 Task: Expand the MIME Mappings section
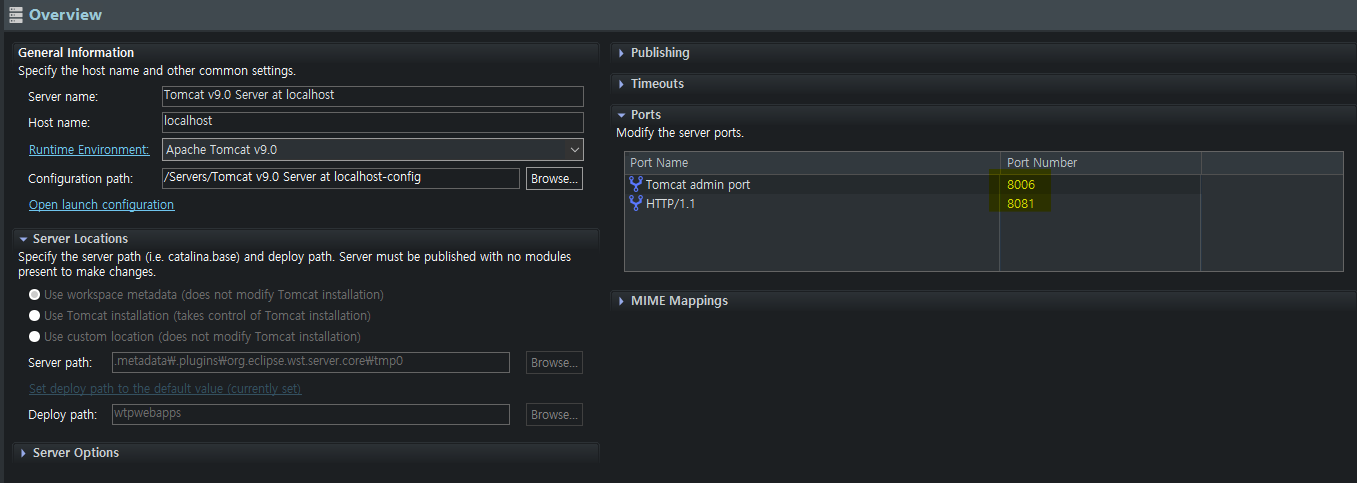click(x=621, y=301)
